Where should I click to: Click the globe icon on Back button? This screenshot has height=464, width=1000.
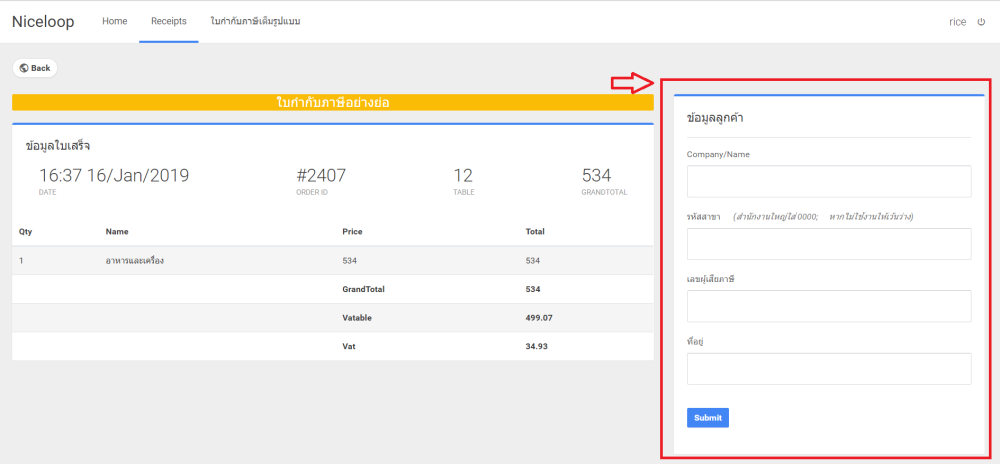point(24,68)
